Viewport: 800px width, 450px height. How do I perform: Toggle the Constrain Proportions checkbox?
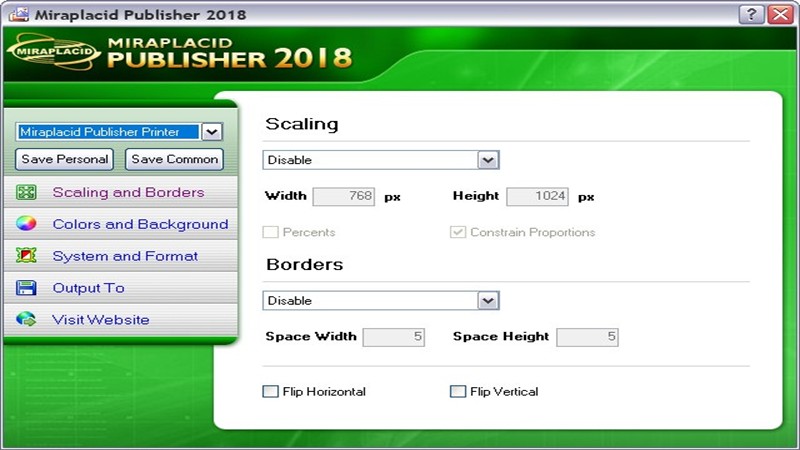tap(458, 232)
